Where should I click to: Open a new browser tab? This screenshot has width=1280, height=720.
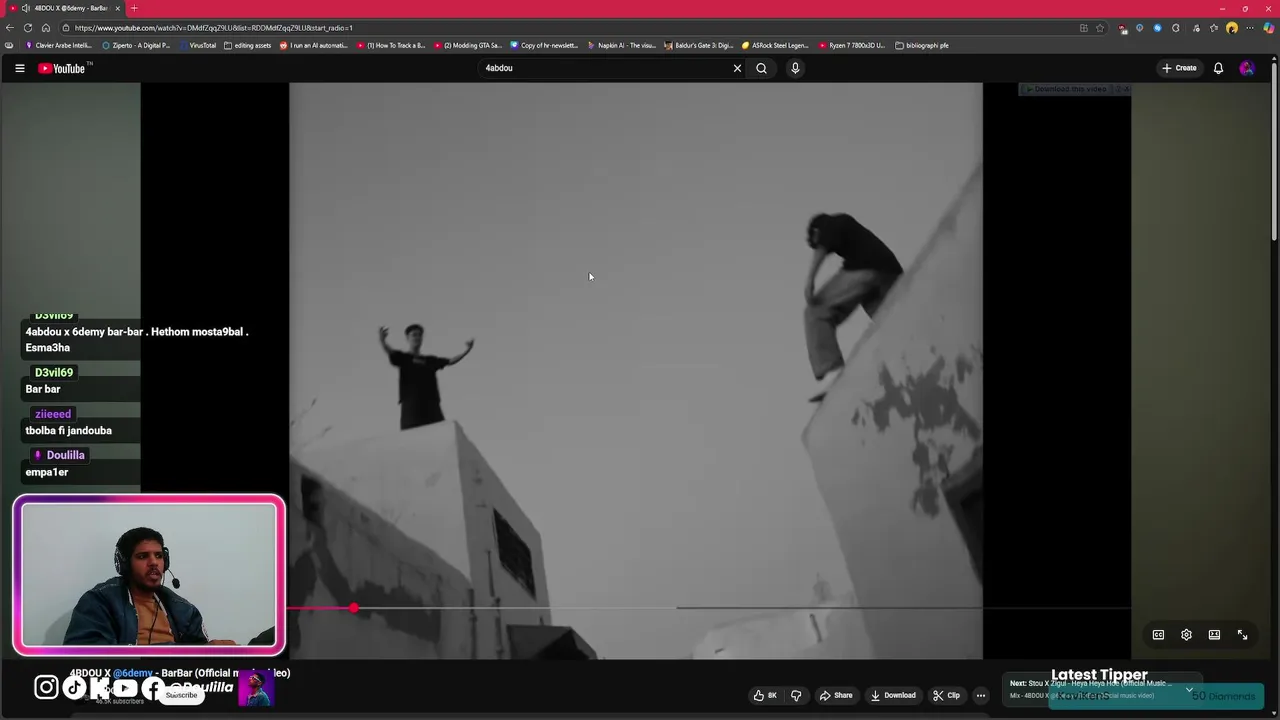pyautogui.click(x=134, y=8)
